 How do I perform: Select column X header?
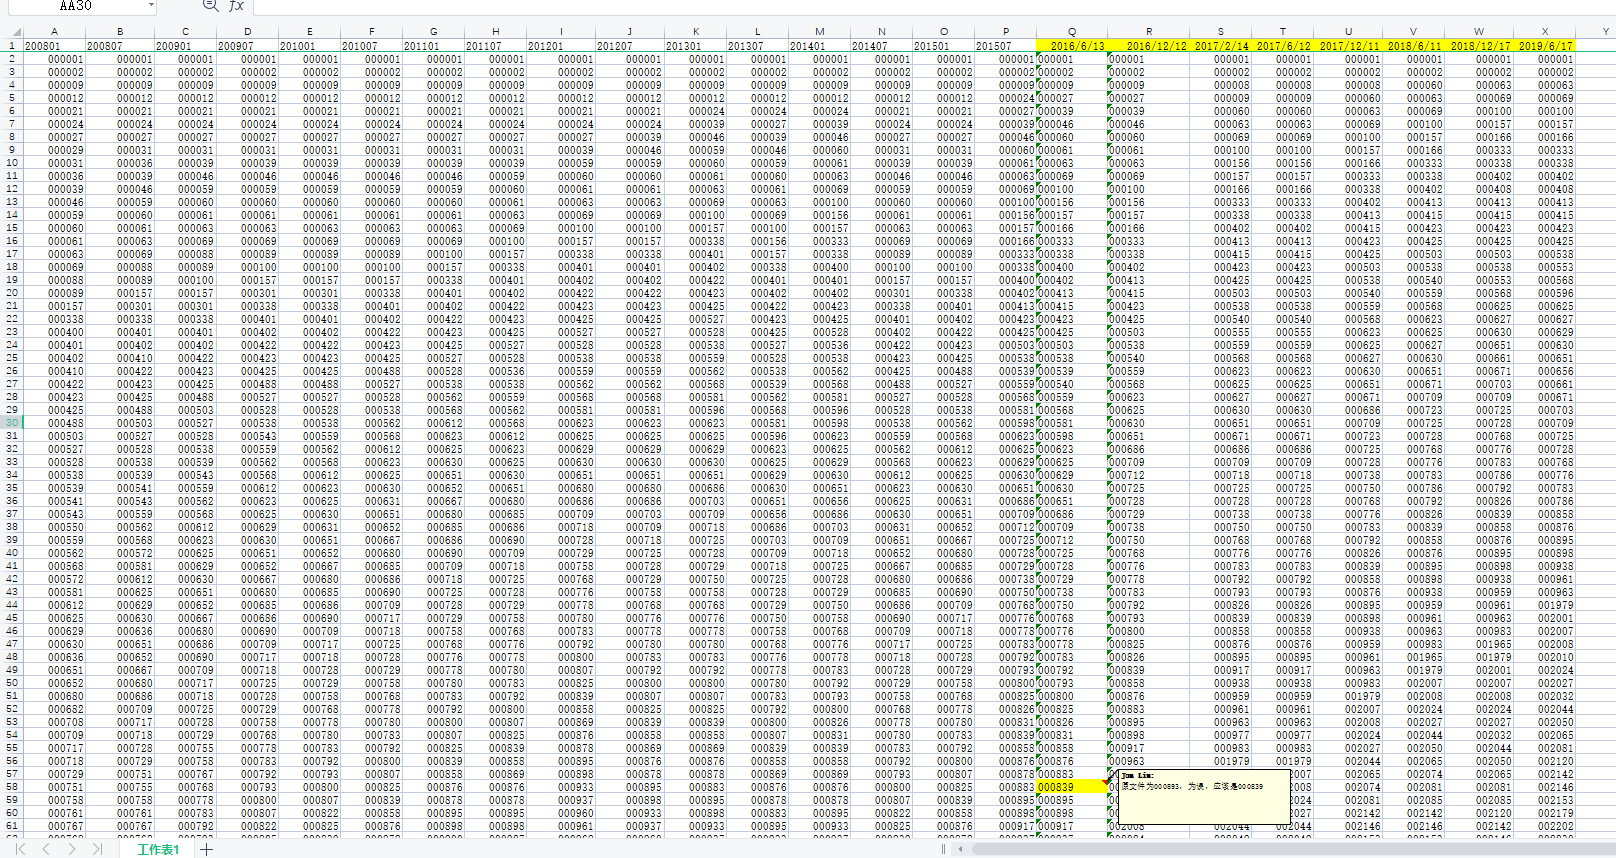pos(1544,32)
